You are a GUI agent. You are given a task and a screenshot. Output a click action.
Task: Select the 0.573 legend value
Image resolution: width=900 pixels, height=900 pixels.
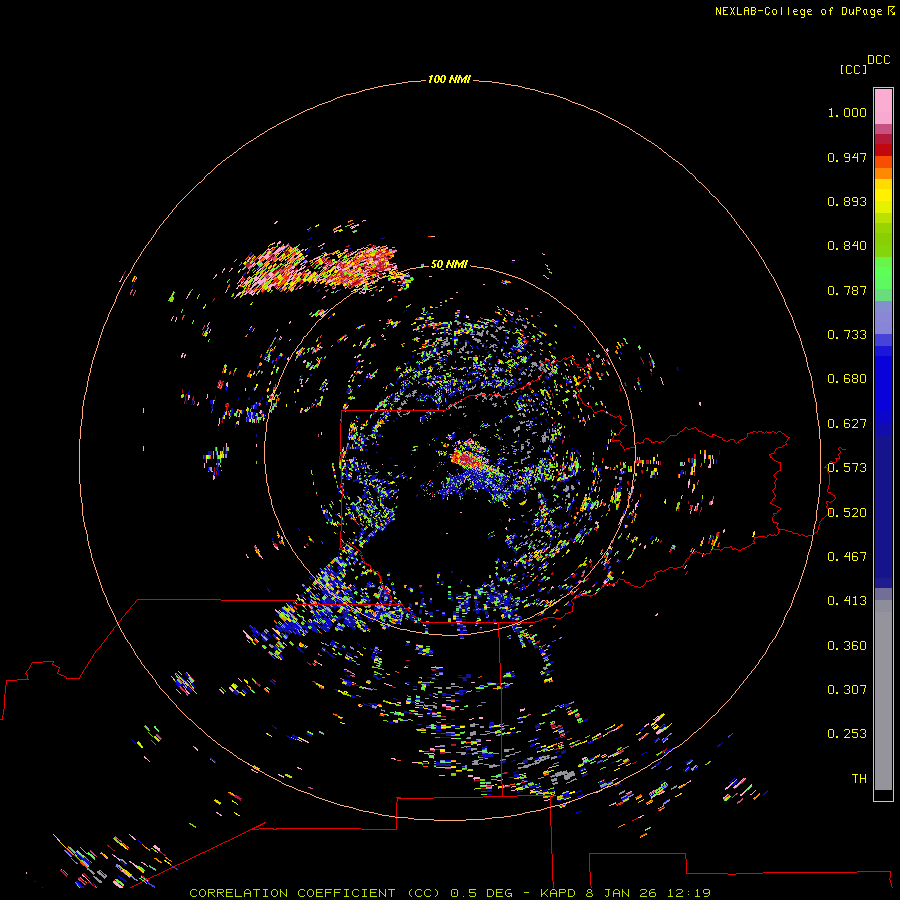847,468
